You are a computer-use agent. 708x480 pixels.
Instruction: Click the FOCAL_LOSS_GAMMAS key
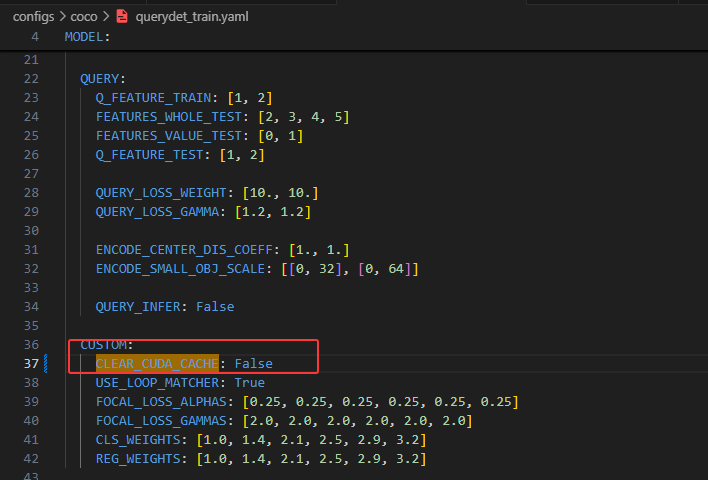[161, 420]
